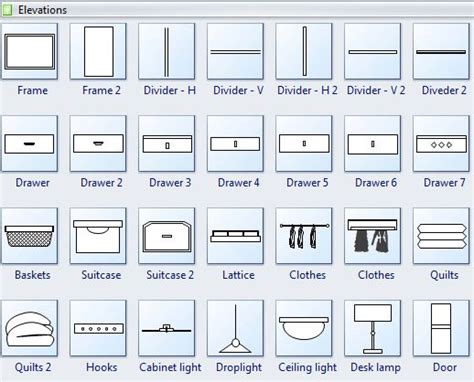Select the Suitcase 2 shape
Screen dimensions: 474x382
tap(167, 236)
